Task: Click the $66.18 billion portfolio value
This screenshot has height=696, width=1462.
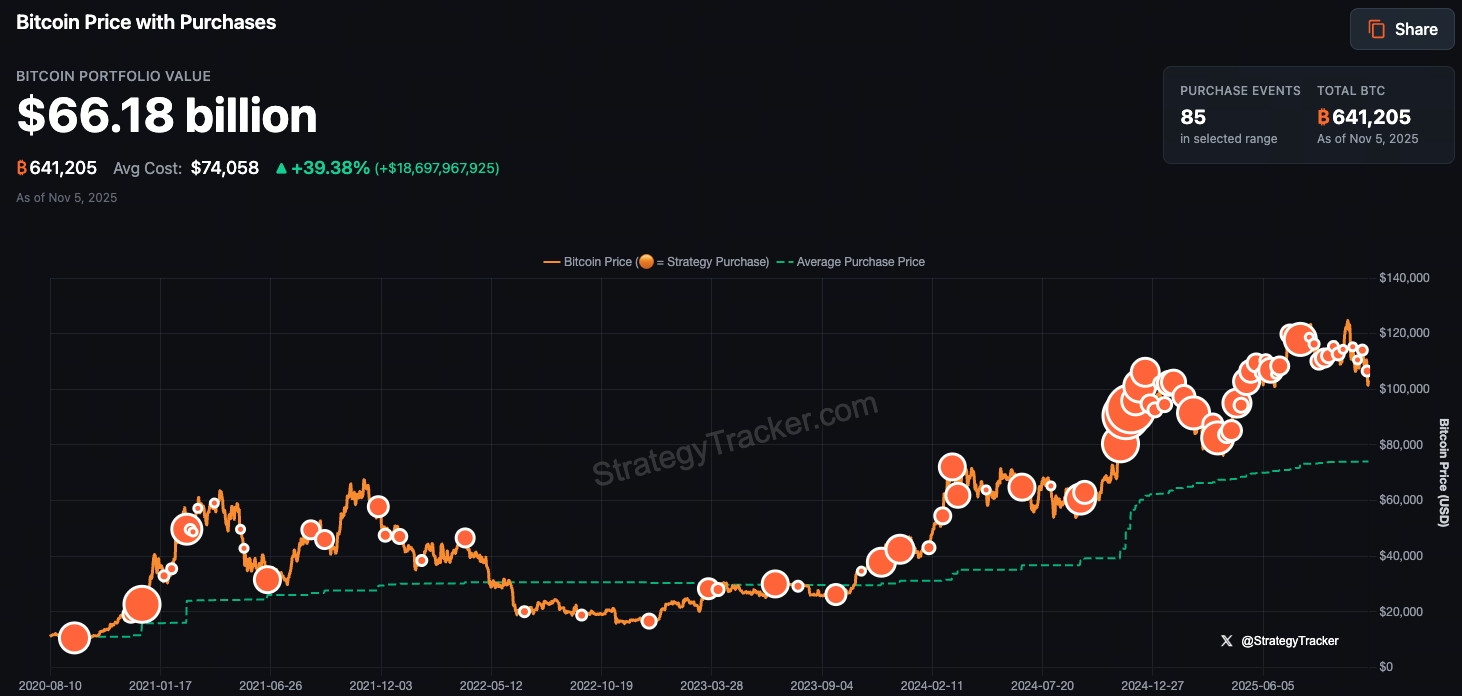Action: 167,116
